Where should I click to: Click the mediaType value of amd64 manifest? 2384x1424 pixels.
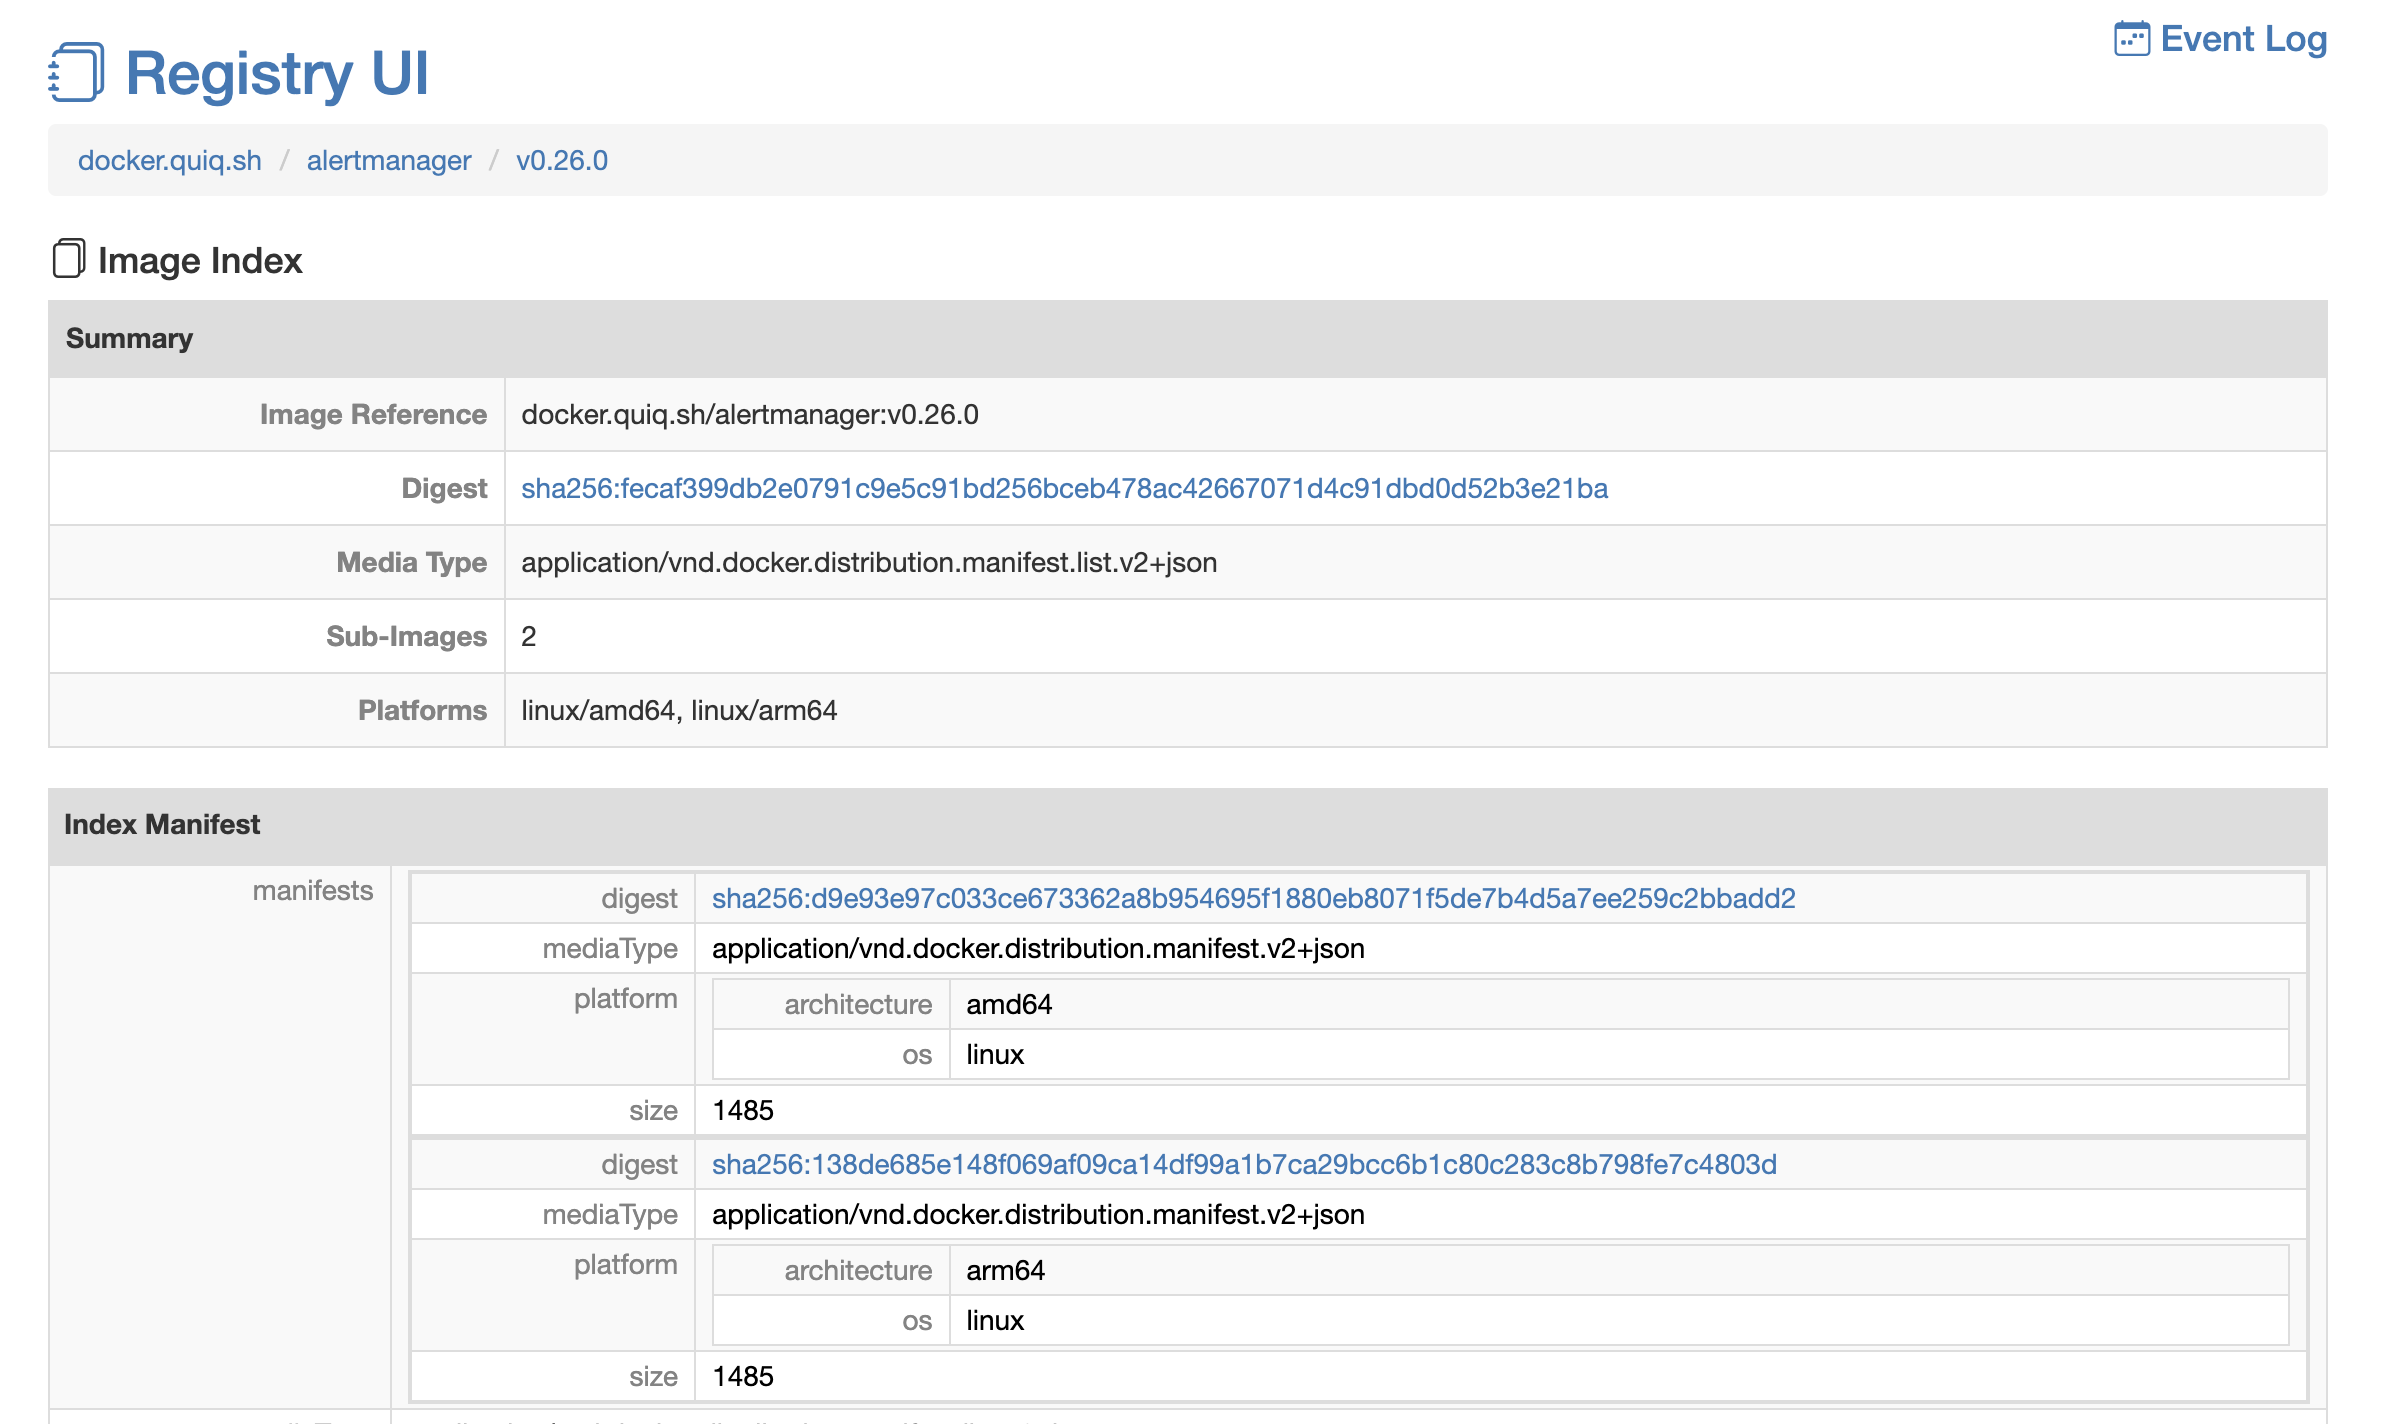click(x=1038, y=948)
